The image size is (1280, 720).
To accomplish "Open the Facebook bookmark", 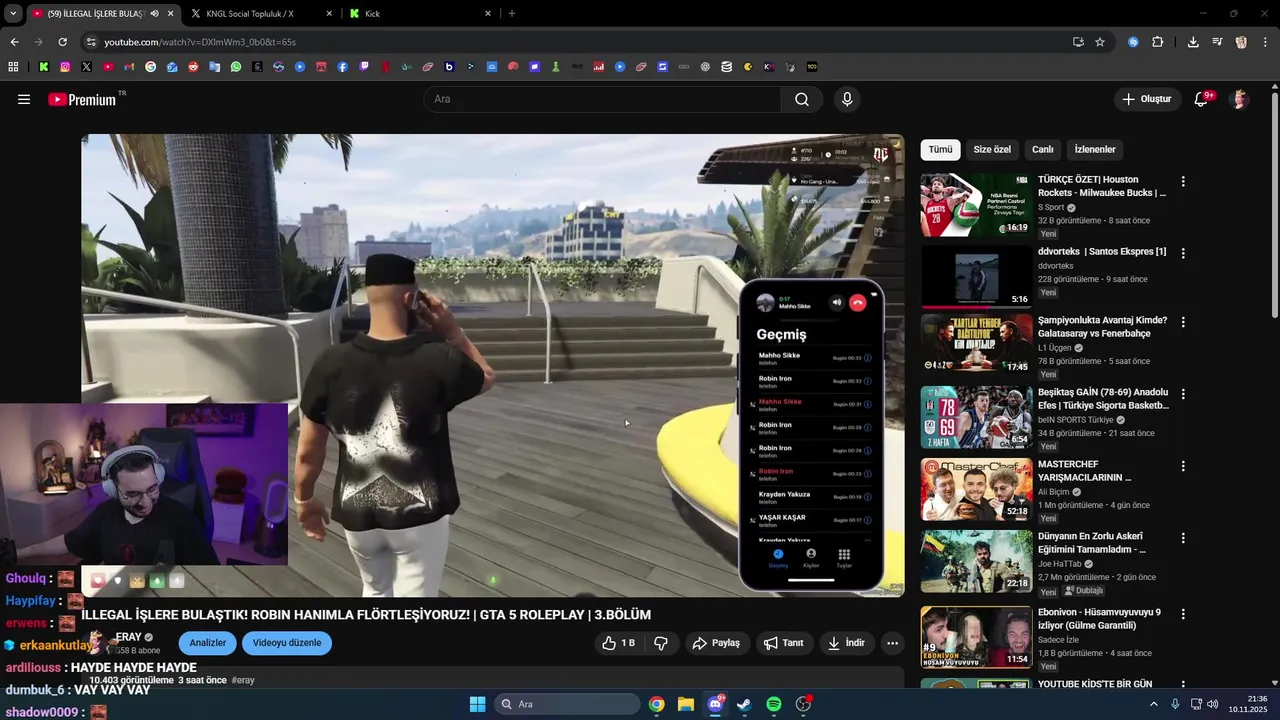I will tap(343, 67).
